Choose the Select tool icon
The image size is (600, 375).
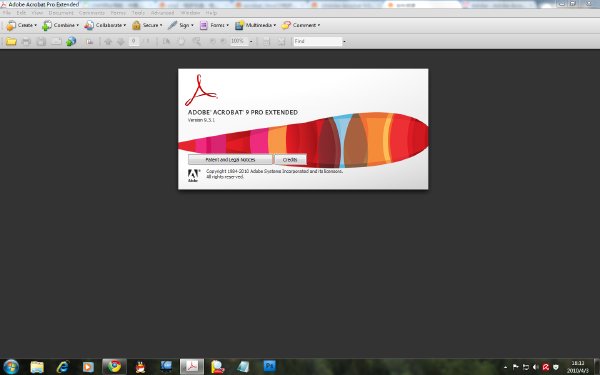point(166,41)
